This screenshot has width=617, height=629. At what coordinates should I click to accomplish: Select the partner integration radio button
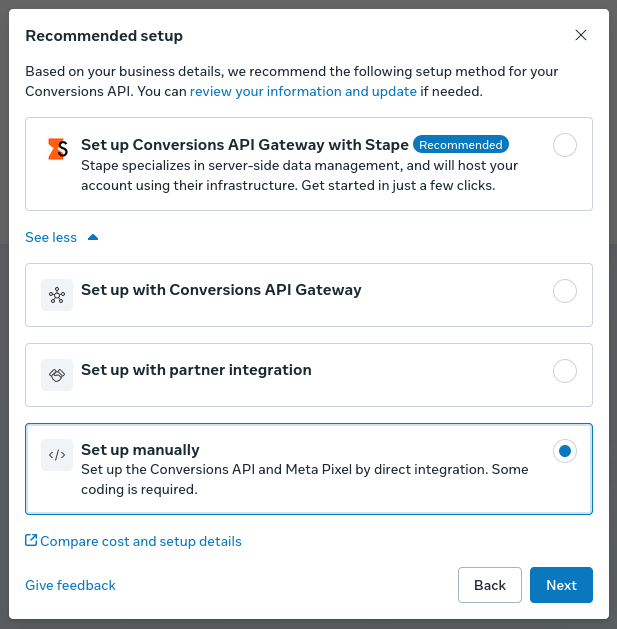(x=564, y=371)
